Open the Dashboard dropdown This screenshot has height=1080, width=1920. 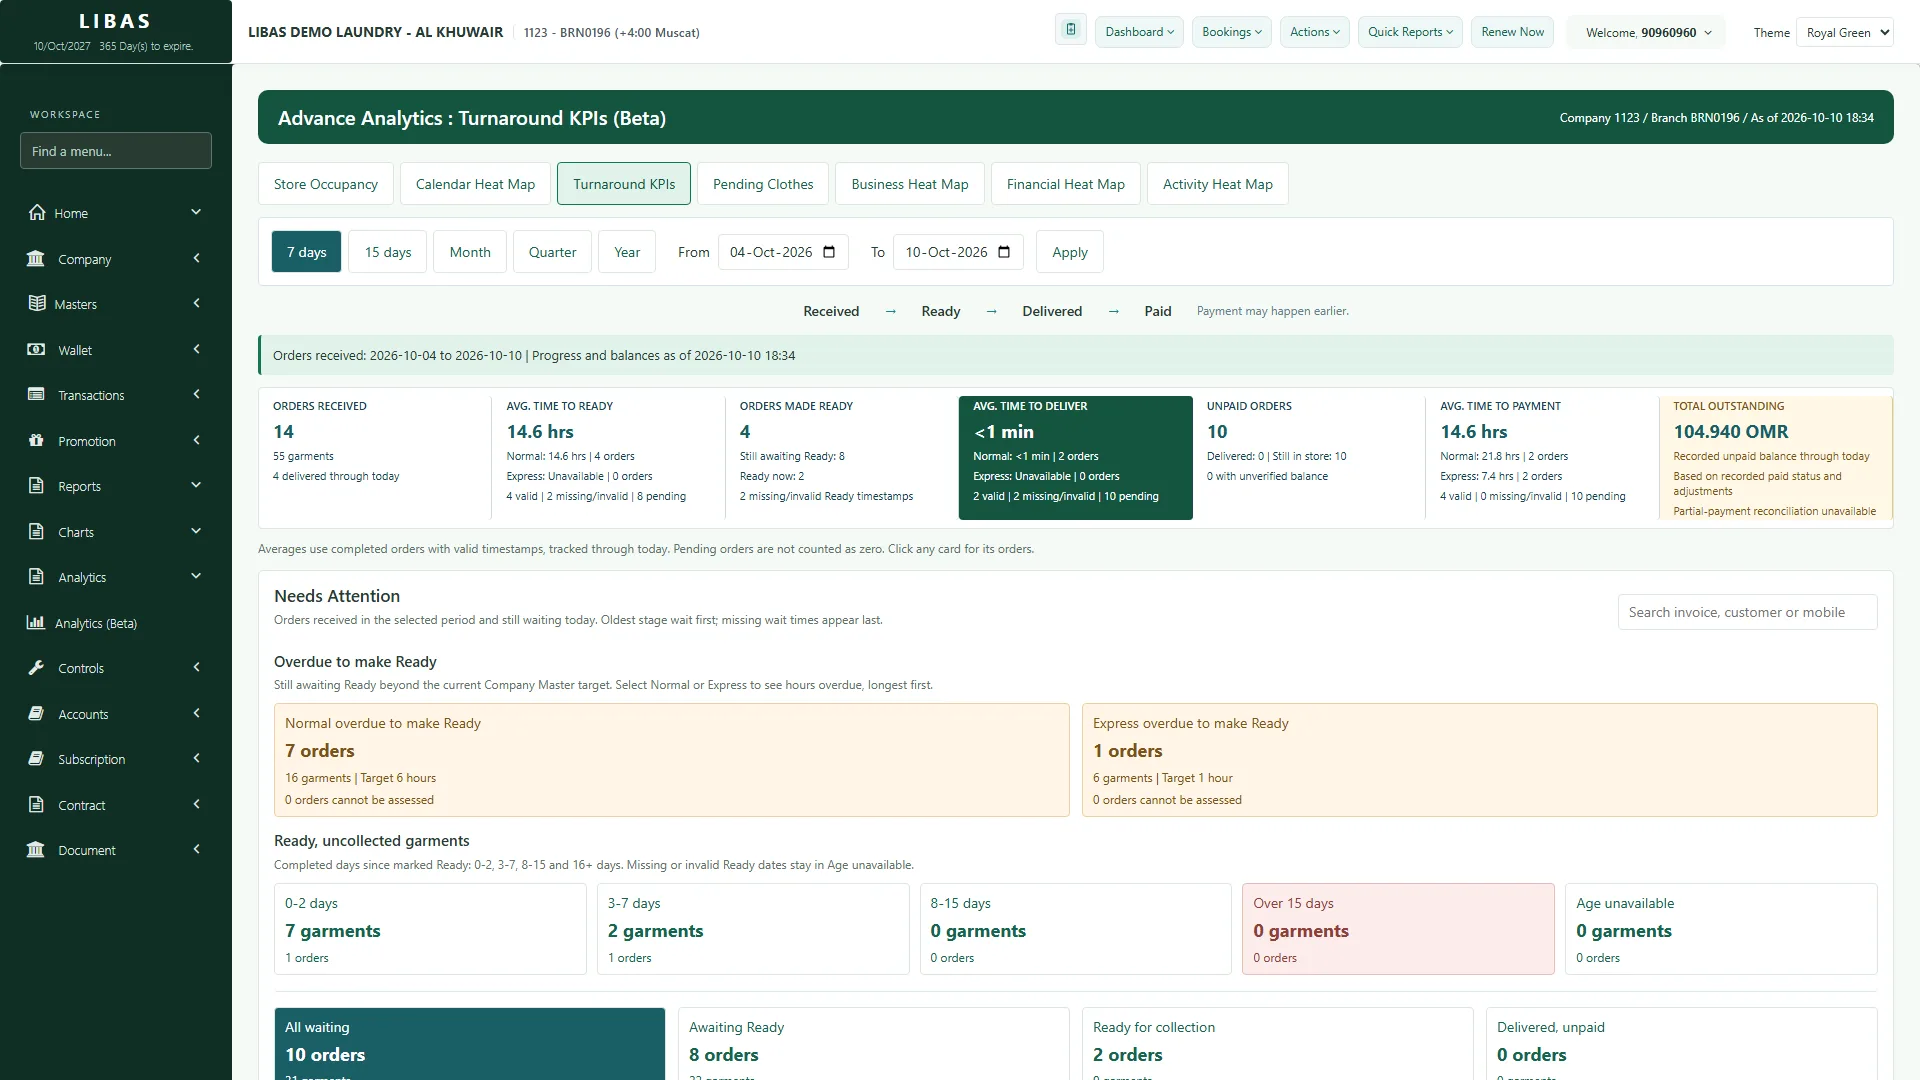[1139, 32]
